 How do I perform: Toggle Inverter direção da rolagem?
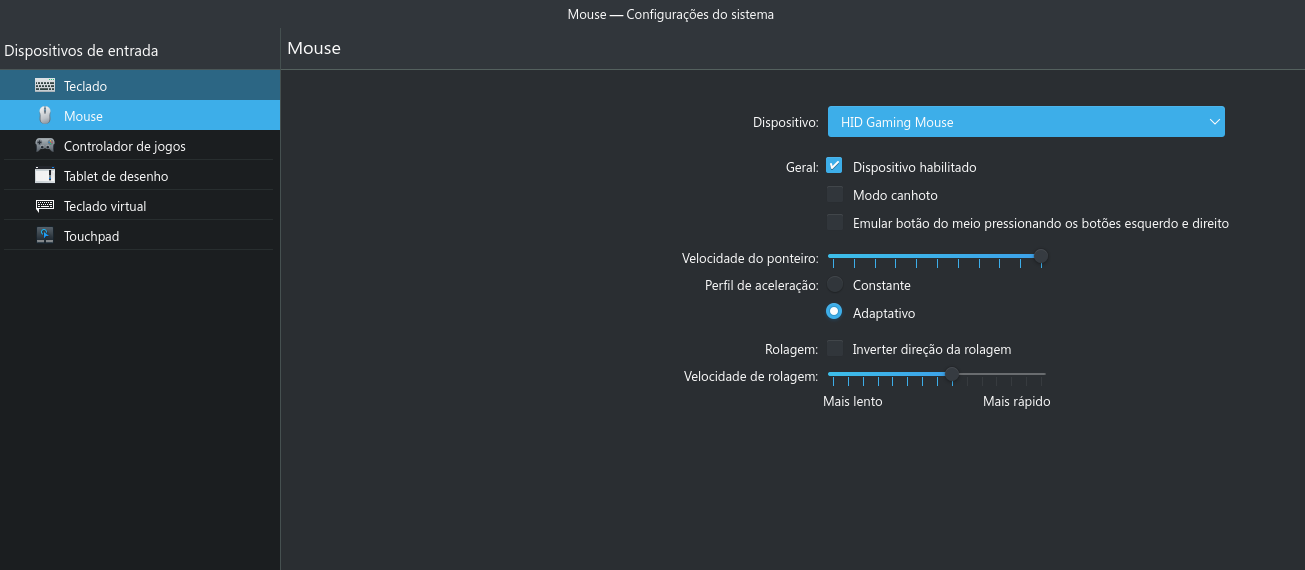834,348
